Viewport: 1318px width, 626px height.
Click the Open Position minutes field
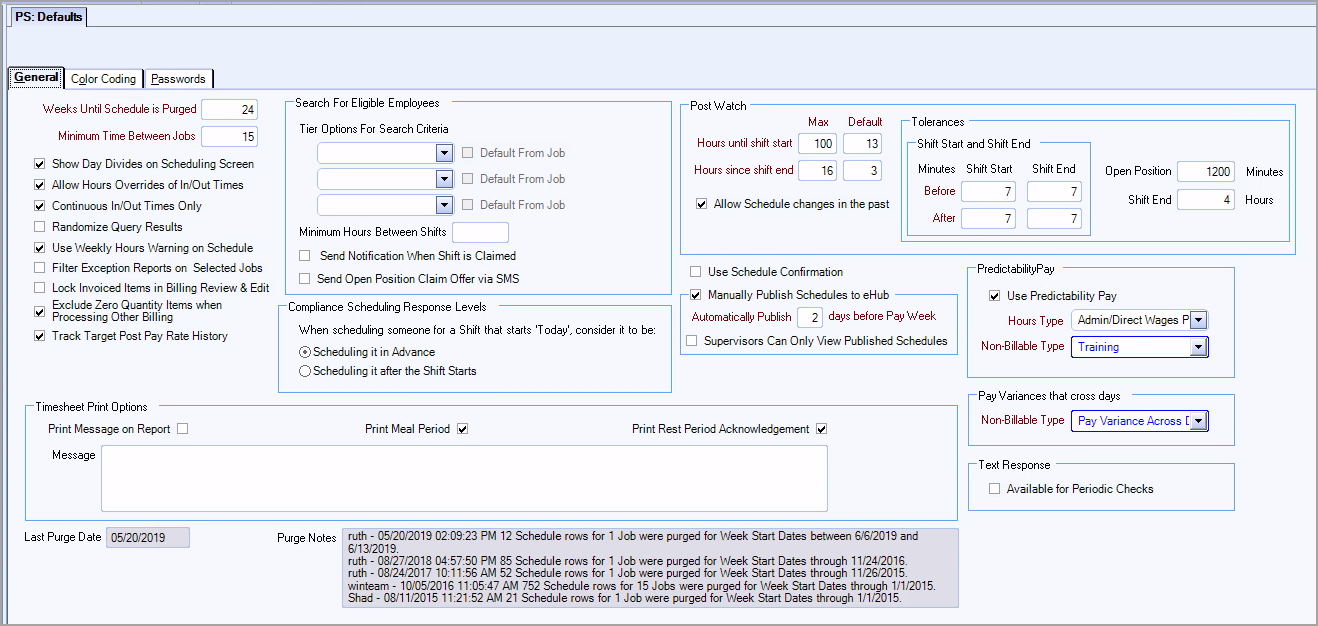pos(1205,172)
